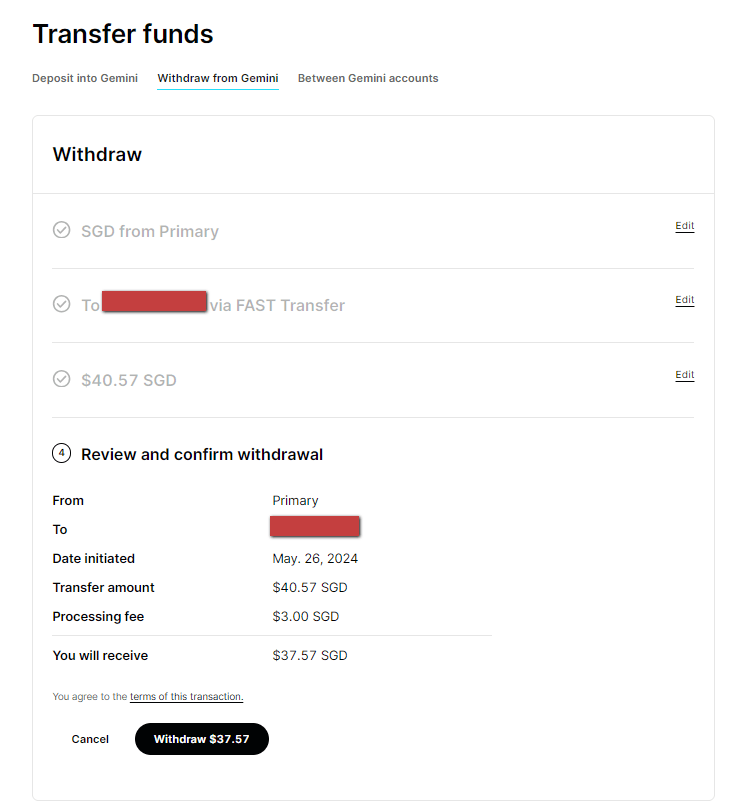Viewport: 733px width, 808px height.
Task: Edit the $40.57 SGD amount step
Action: pos(684,375)
